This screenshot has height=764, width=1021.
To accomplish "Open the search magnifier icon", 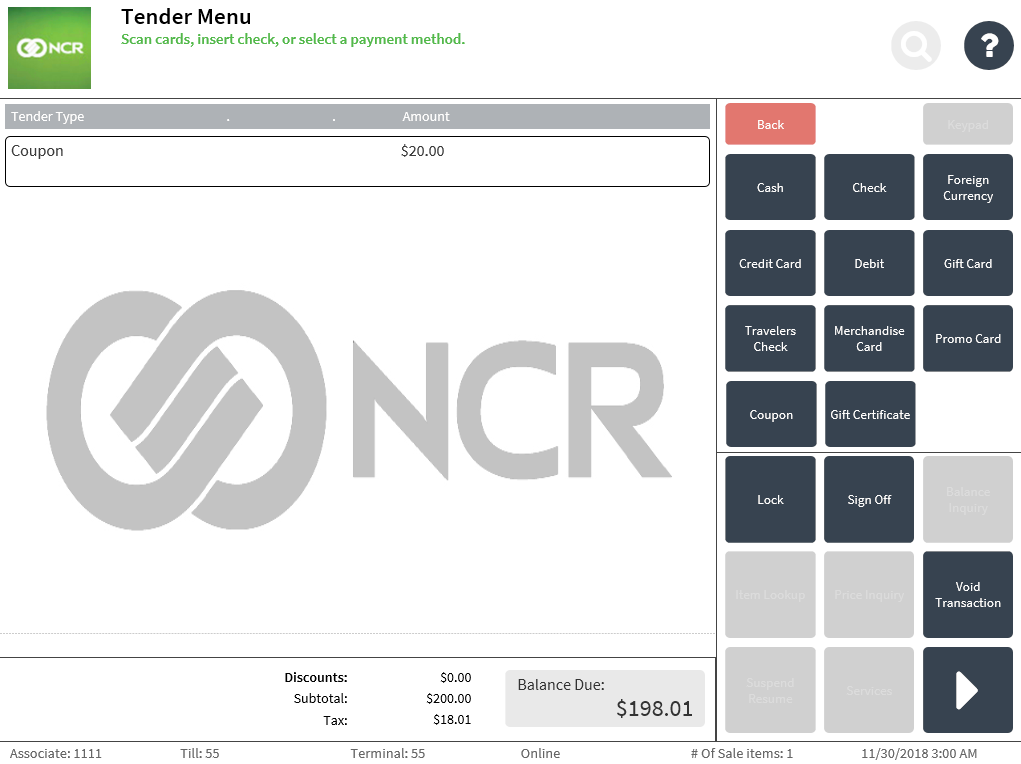I will 916,46.
